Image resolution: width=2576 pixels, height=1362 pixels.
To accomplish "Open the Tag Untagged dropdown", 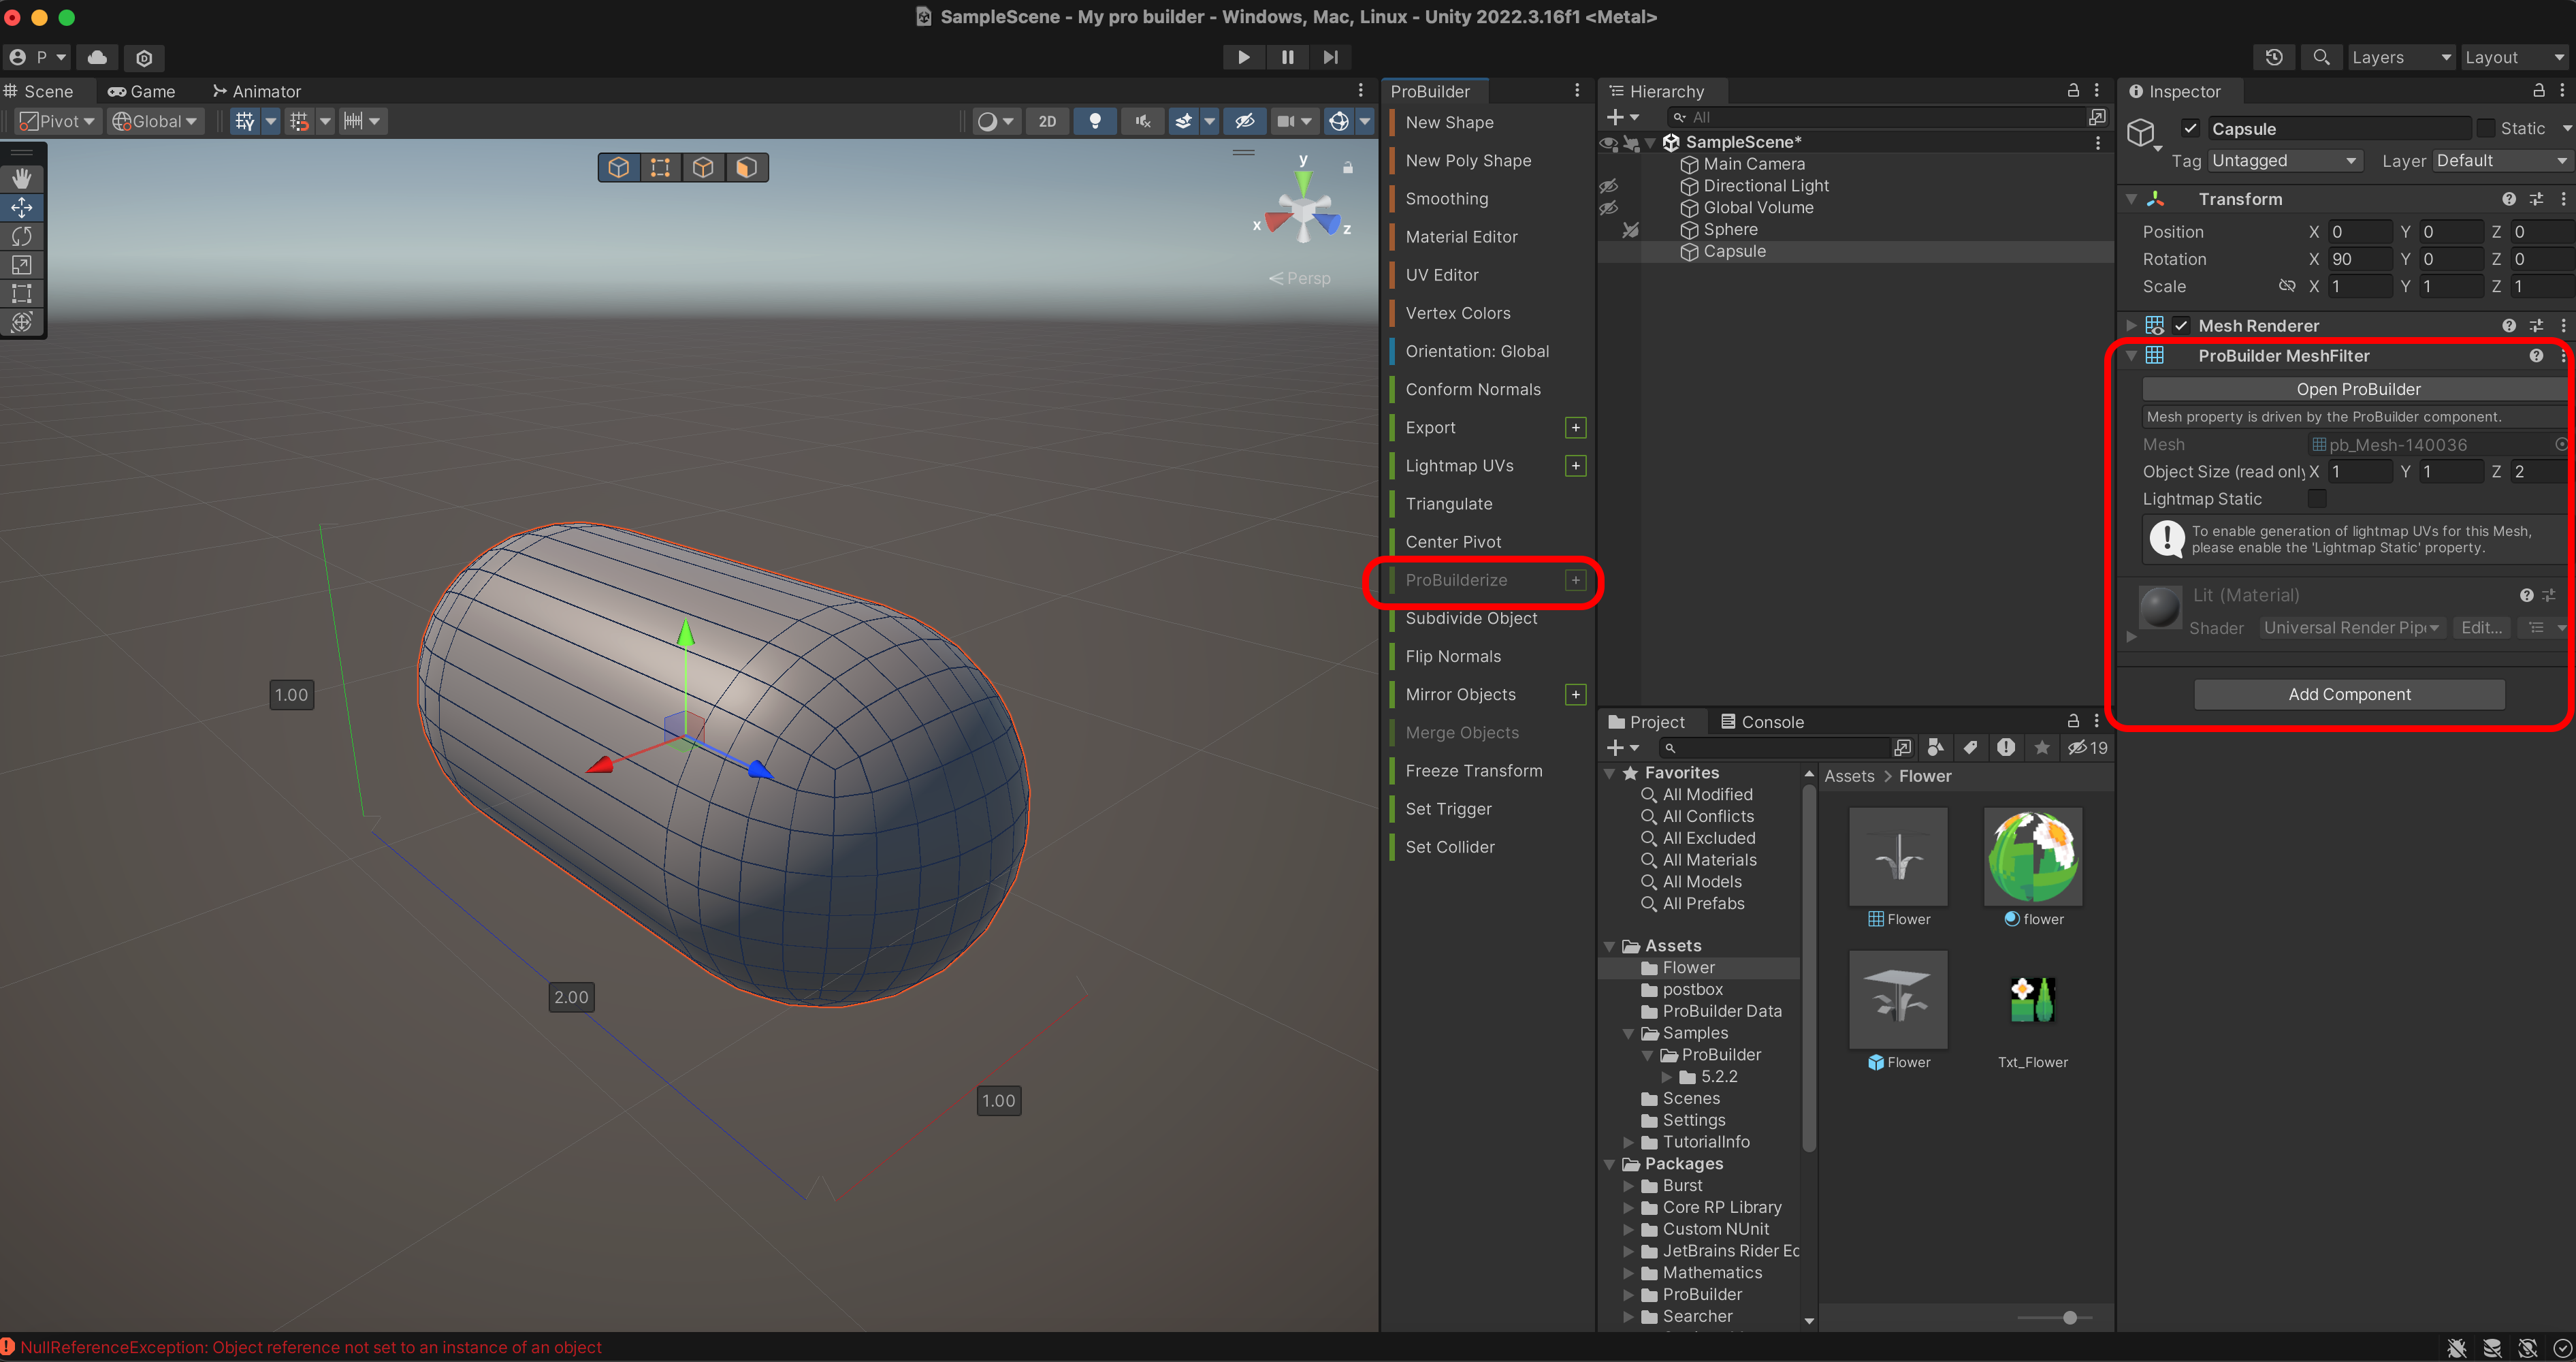I will click(2284, 160).
